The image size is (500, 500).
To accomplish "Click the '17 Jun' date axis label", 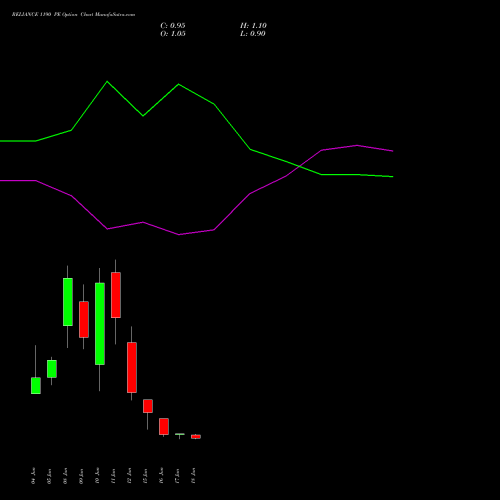I will pyautogui.click(x=177, y=476).
